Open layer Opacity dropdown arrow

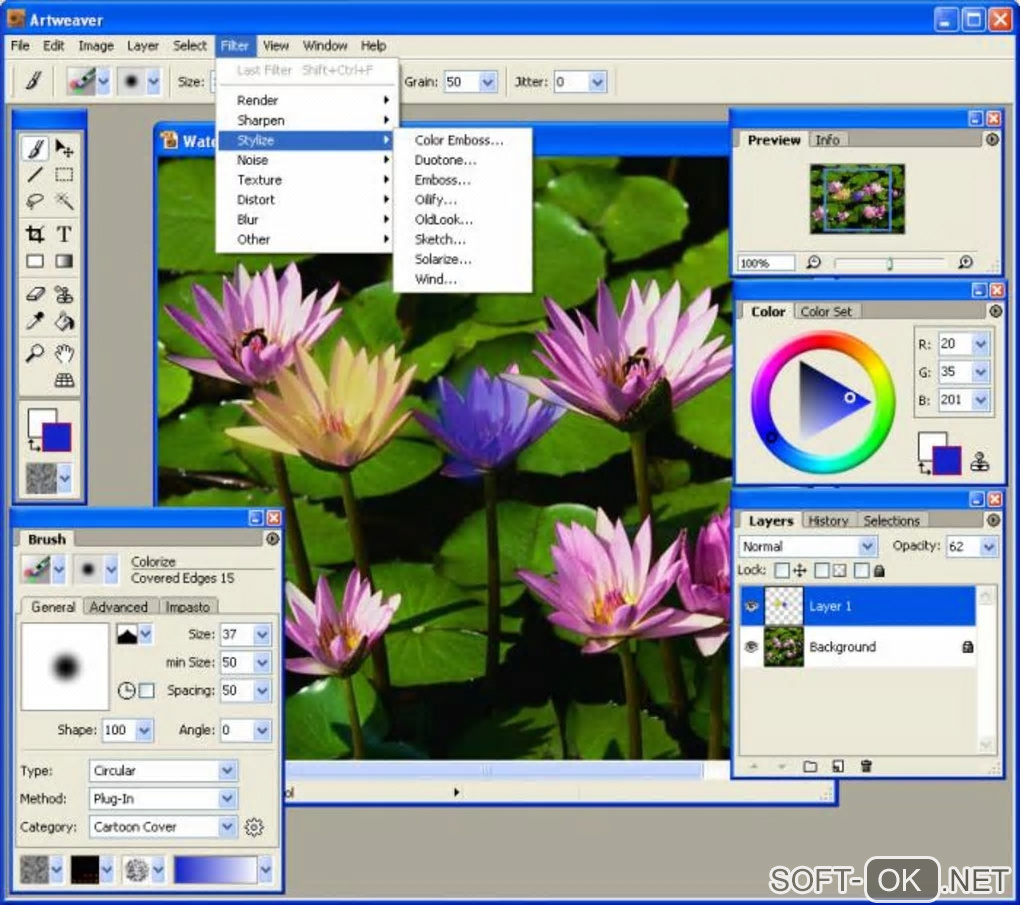click(x=989, y=547)
